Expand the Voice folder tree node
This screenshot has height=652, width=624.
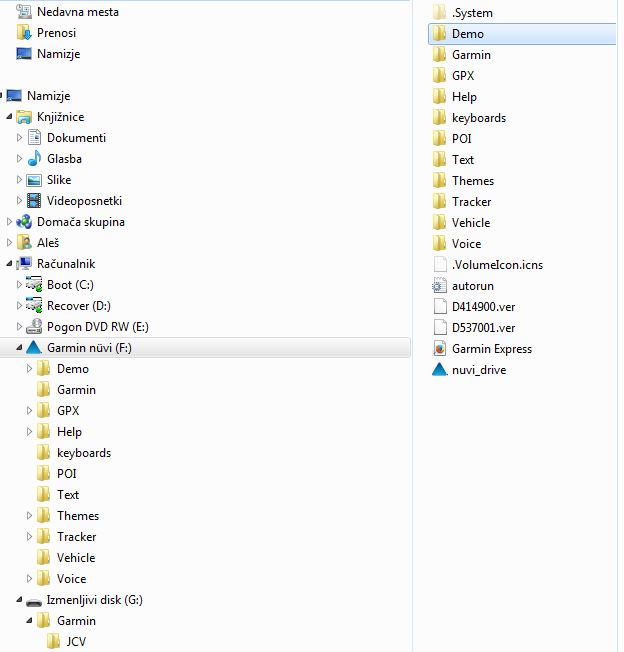(x=29, y=578)
